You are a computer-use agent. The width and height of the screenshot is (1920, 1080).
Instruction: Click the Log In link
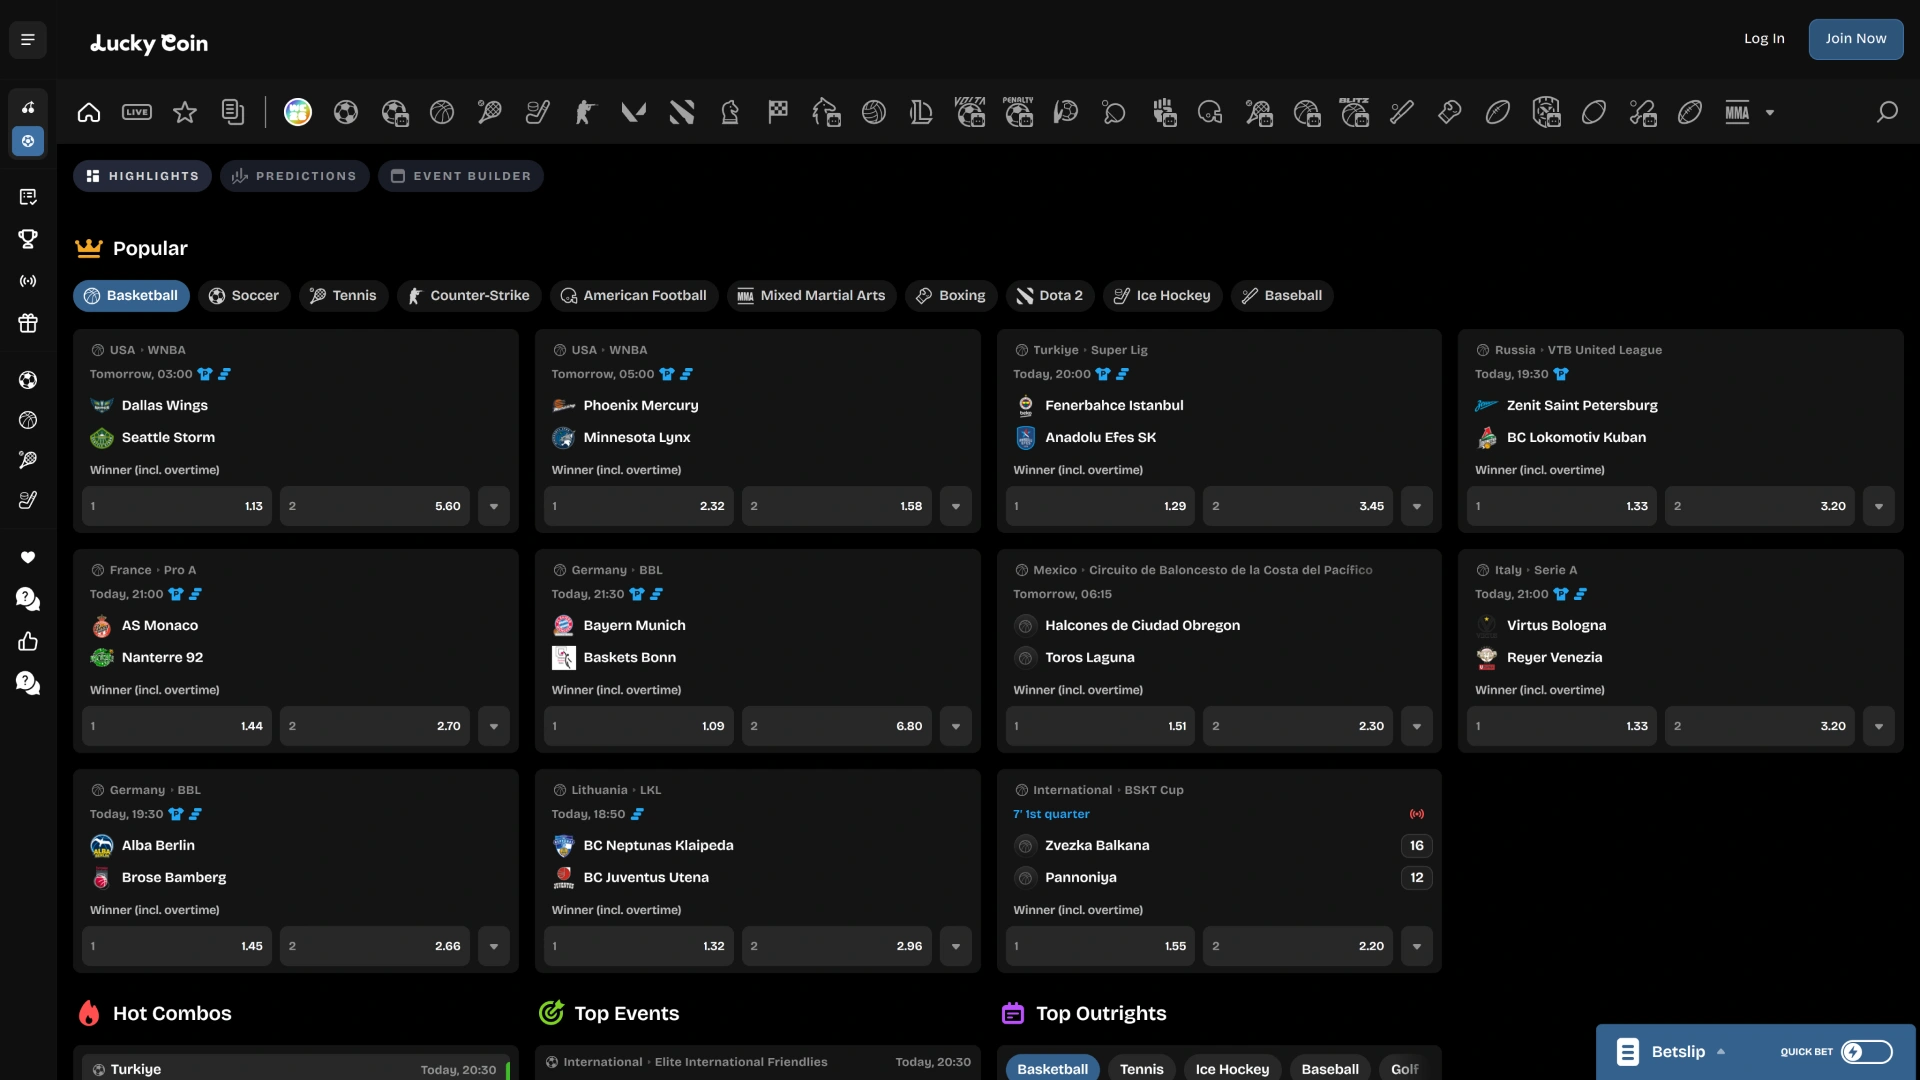pos(1764,39)
